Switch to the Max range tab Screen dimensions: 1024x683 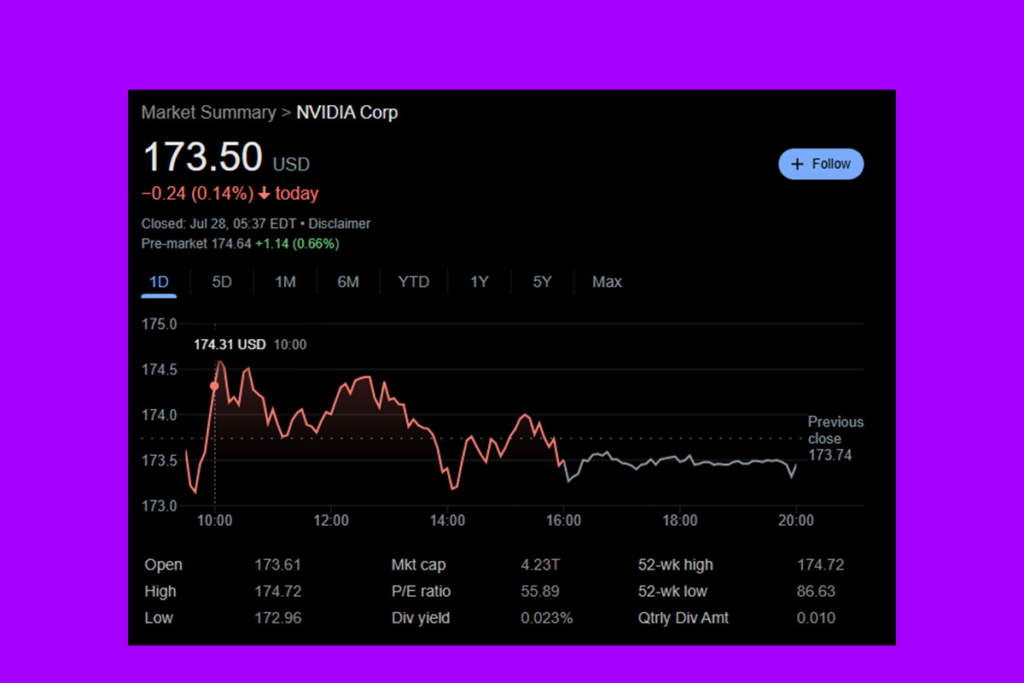(606, 282)
